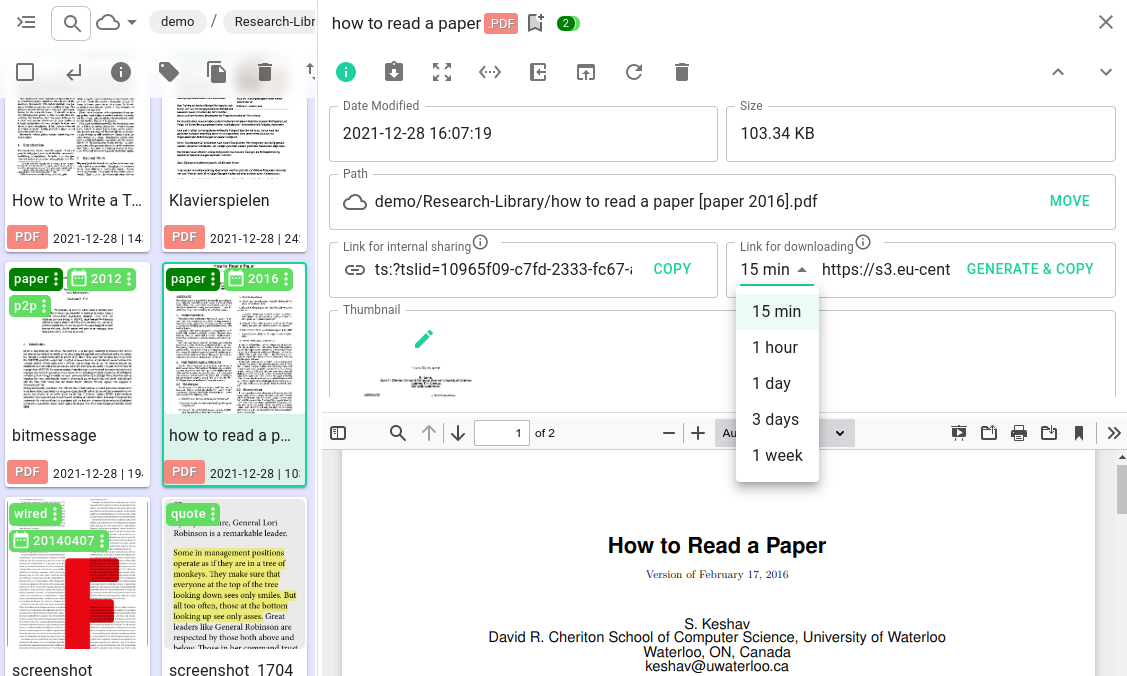Click the PDF open file icon

[988, 432]
